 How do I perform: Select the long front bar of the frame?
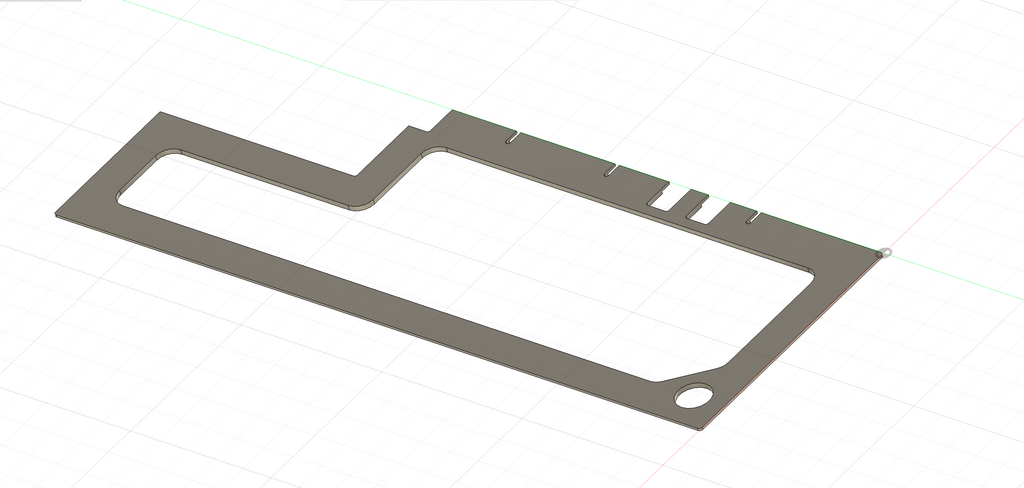[400, 320]
